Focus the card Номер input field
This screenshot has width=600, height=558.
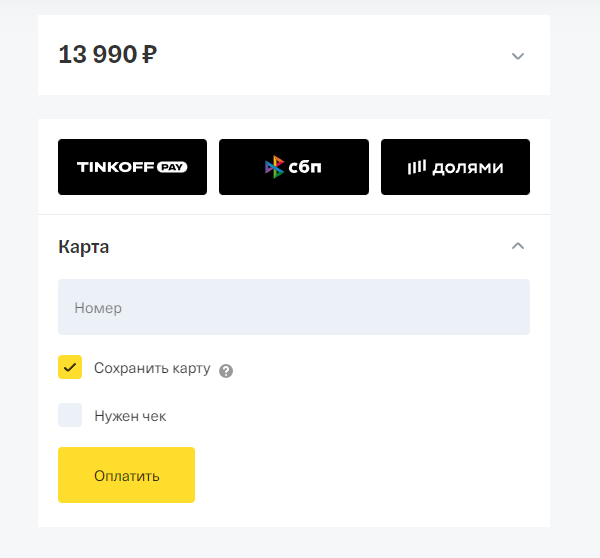pyautogui.click(x=294, y=307)
